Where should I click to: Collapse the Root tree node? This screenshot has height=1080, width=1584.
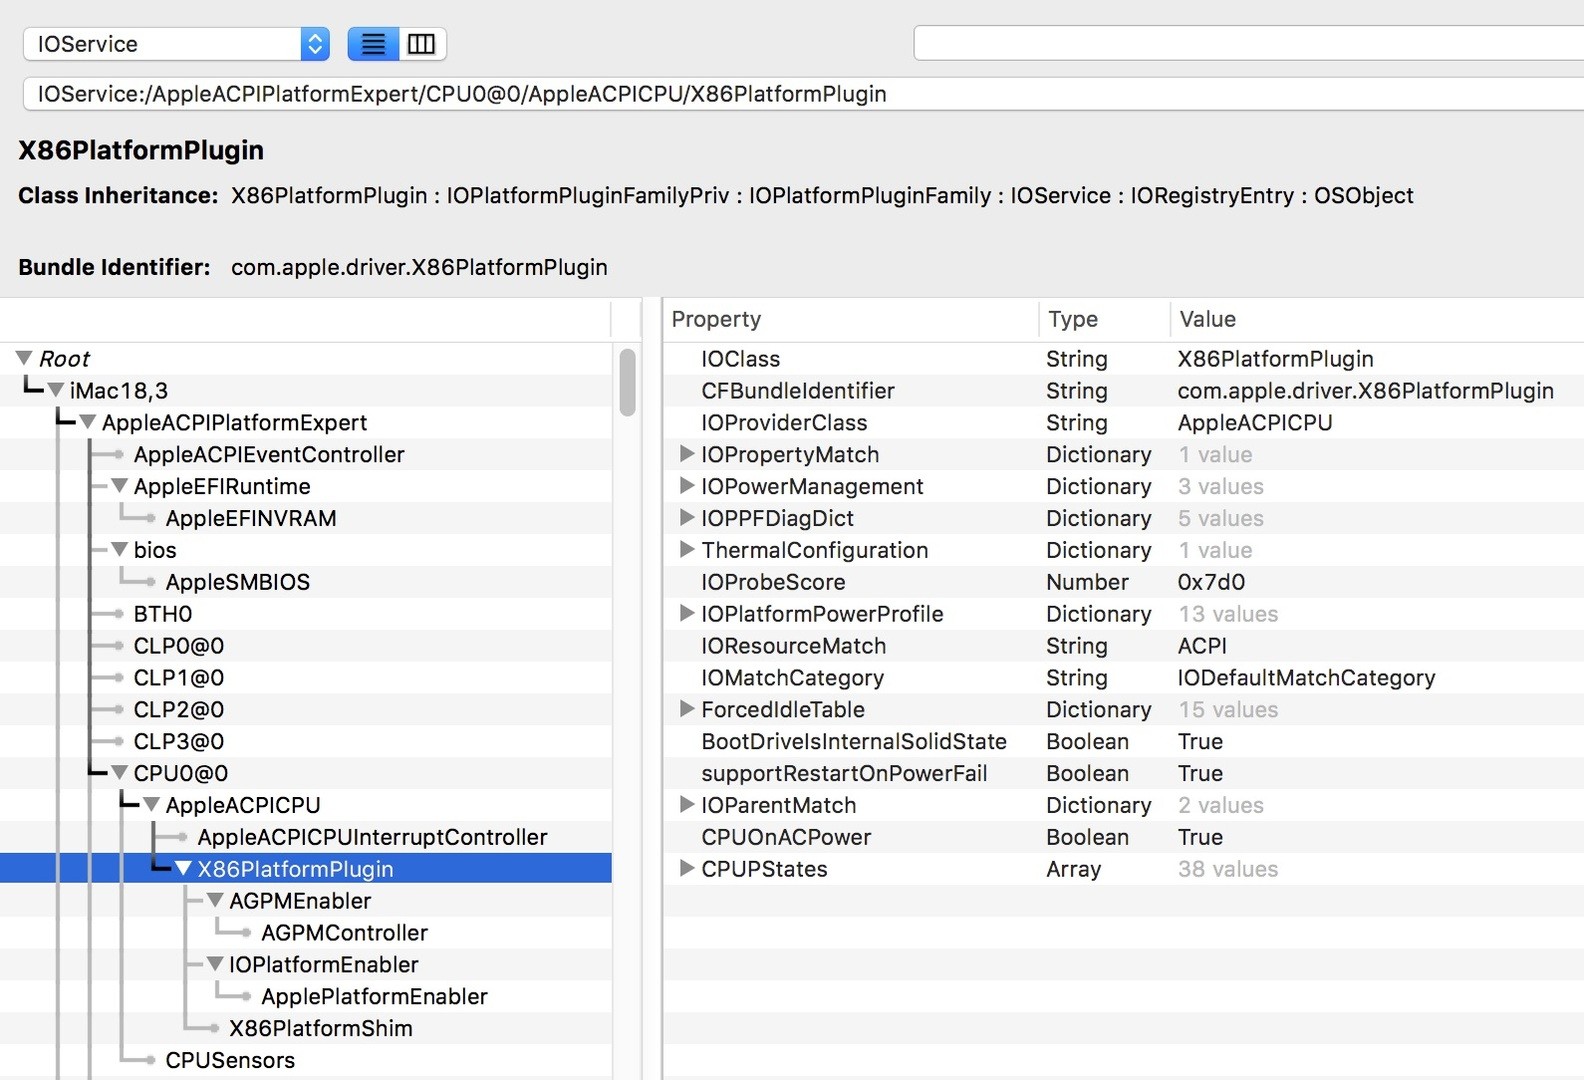24,358
